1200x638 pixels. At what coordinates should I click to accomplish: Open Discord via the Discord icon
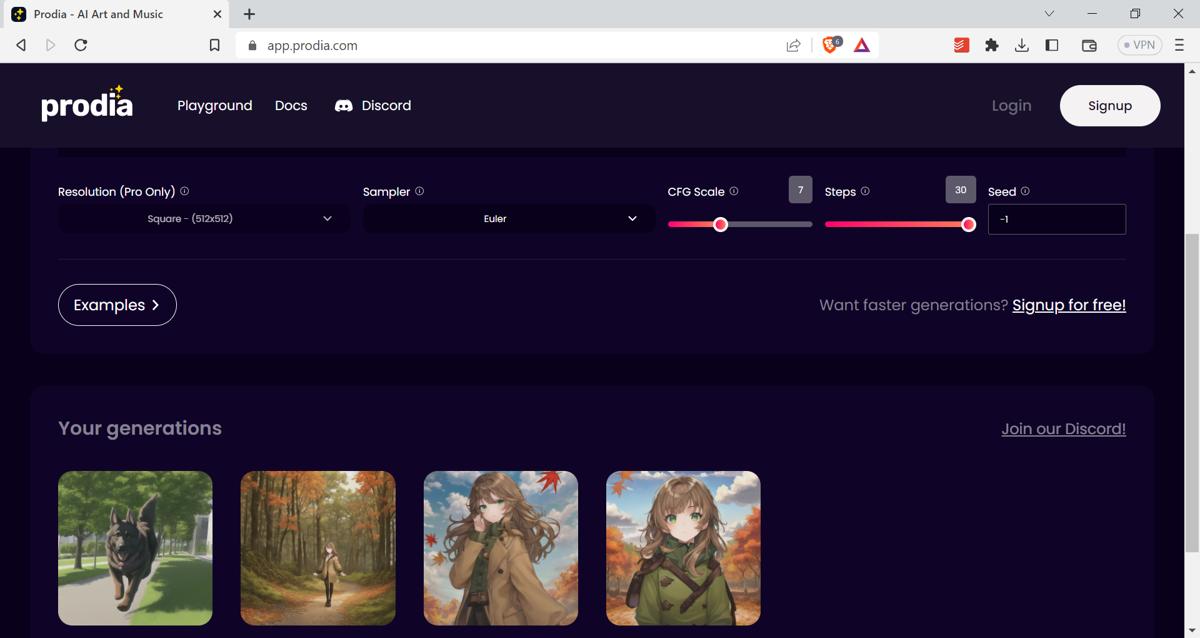[x=344, y=105]
